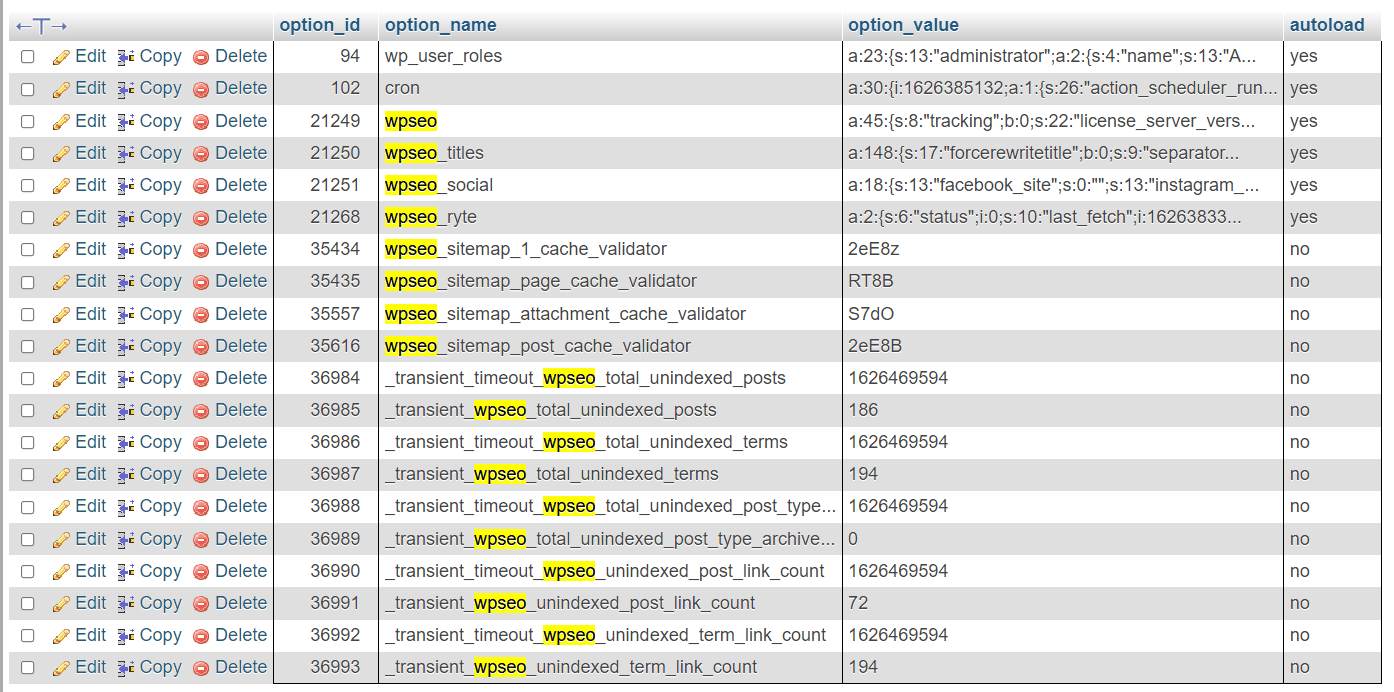Check the row checkbox for wp_user_roles

pyautogui.click(x=27, y=56)
